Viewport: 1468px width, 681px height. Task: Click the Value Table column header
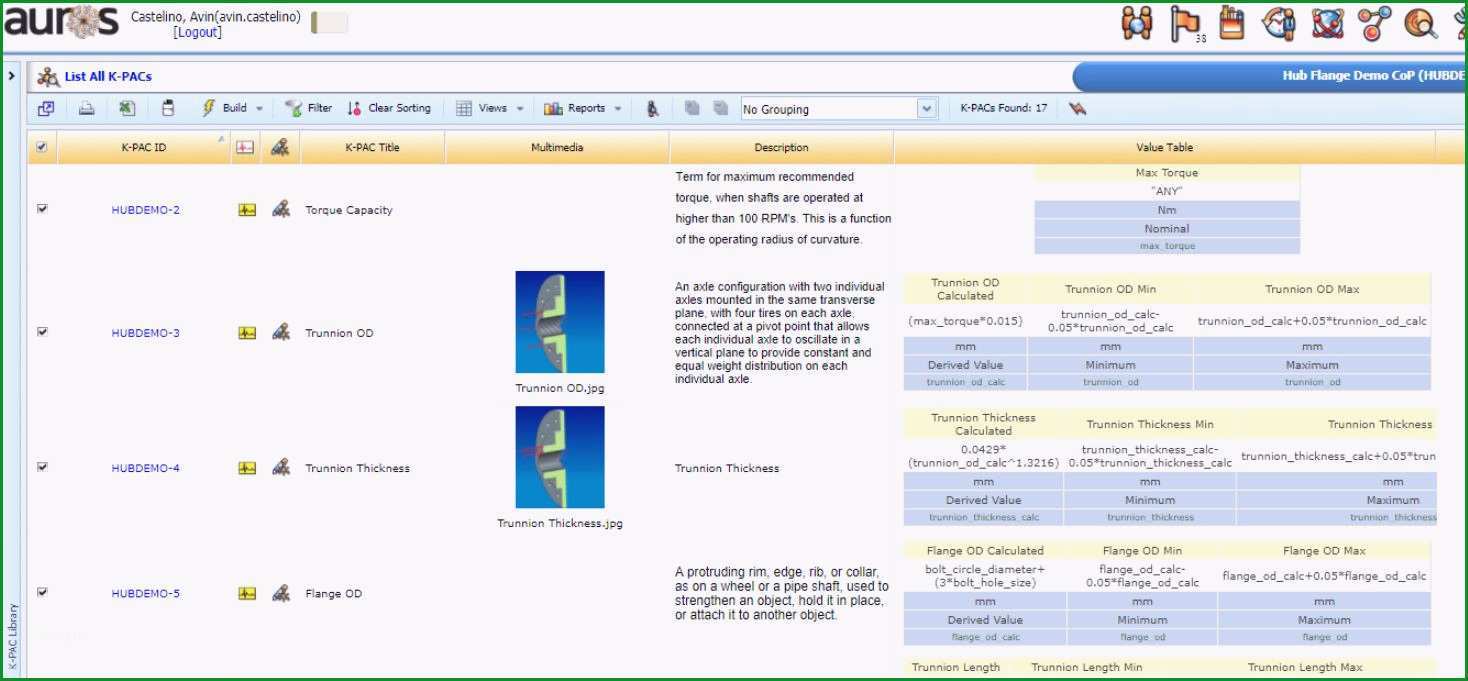point(1164,147)
